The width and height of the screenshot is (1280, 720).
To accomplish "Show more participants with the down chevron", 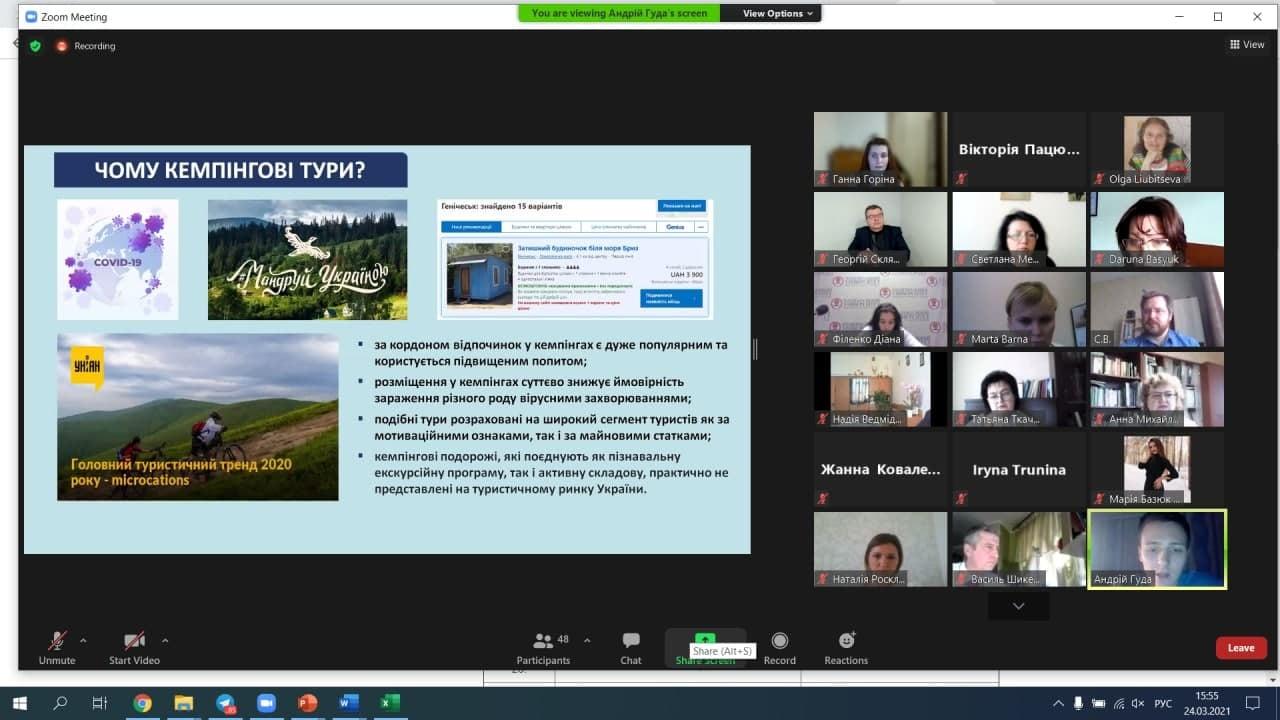I will (x=1018, y=606).
